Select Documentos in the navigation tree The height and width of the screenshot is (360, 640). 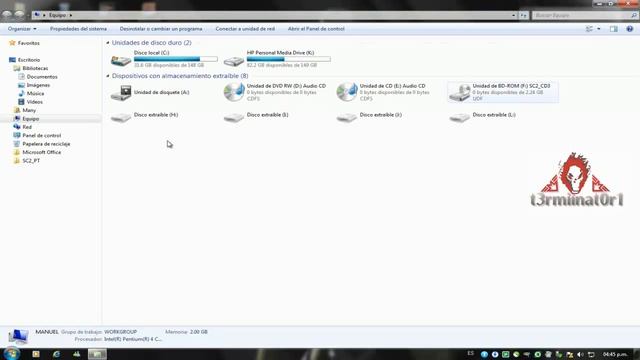(42, 77)
